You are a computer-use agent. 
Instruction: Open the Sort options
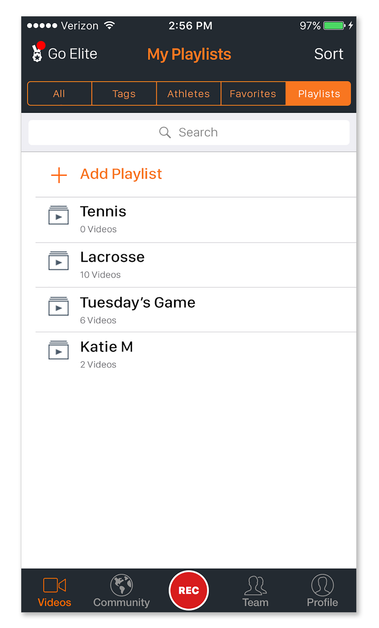(x=329, y=54)
